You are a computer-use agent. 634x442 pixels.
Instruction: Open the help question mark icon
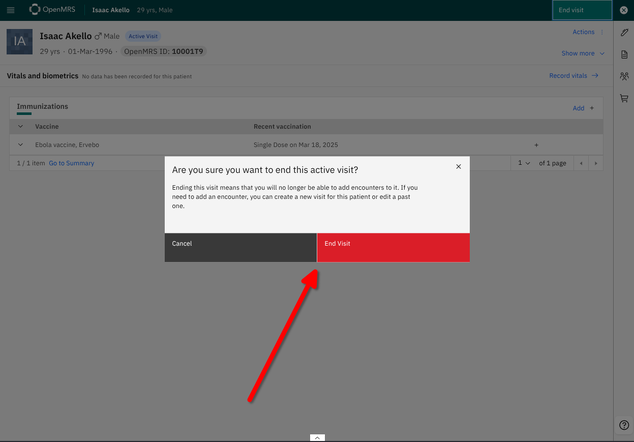[x=624, y=426]
